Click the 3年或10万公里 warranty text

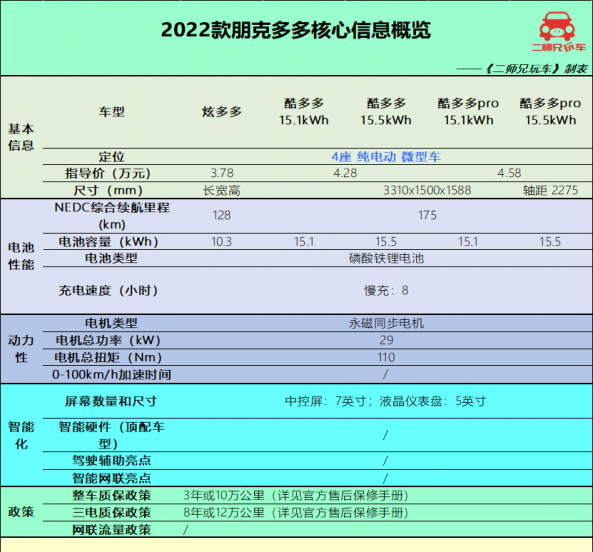coord(296,495)
